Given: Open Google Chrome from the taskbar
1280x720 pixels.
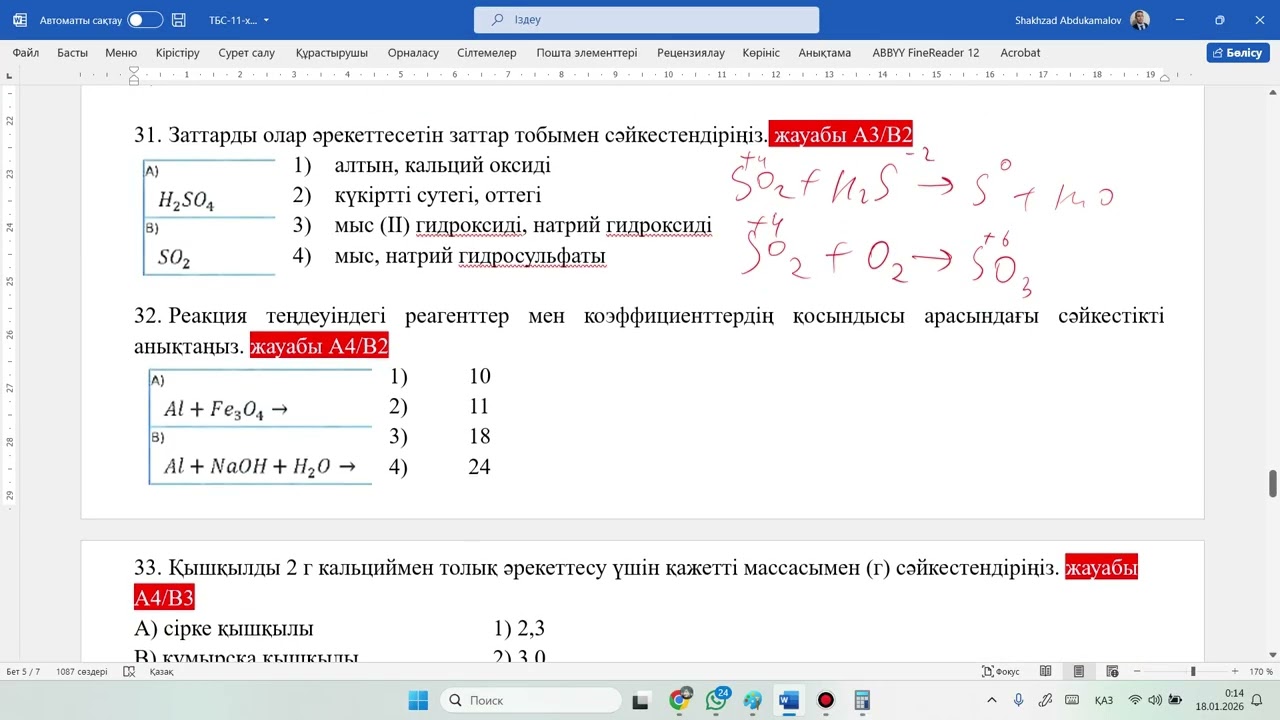Looking at the screenshot, I should [680, 700].
